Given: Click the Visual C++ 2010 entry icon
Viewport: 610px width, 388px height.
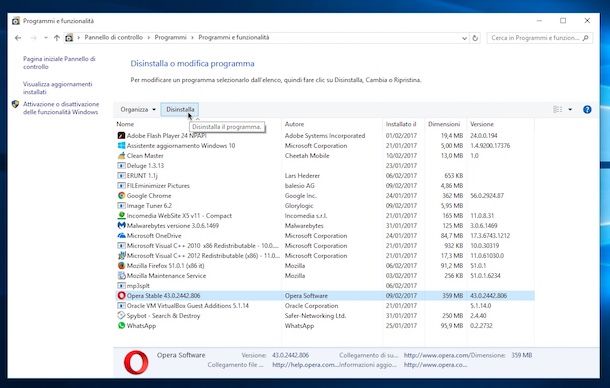Looking at the screenshot, I should point(121,246).
